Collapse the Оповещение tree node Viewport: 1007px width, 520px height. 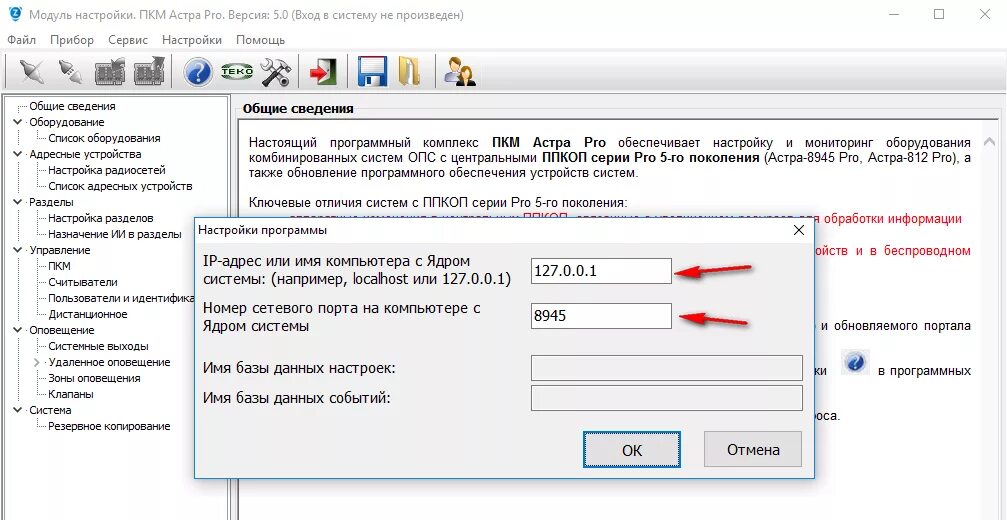[16, 330]
